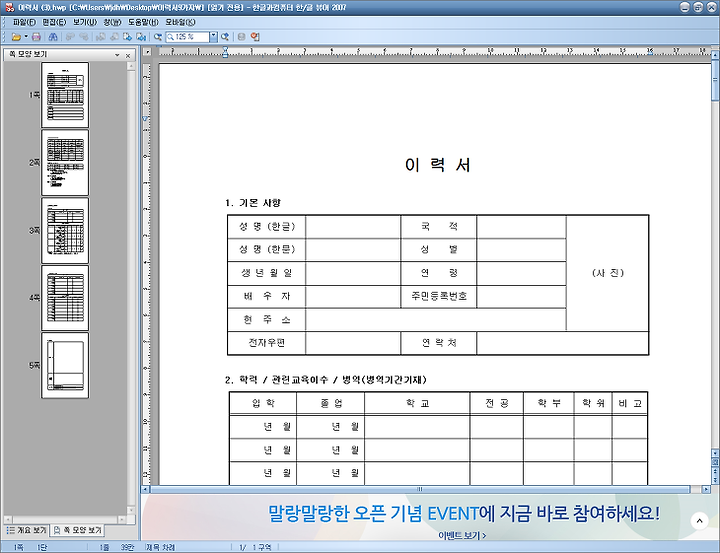
Task: Click document horizontal scrollbar right arrow
Action: coord(706,490)
